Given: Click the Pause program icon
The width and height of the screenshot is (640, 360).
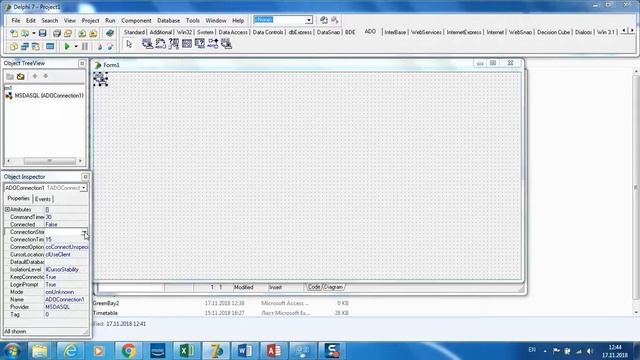Looking at the screenshot, I should click(85, 47).
